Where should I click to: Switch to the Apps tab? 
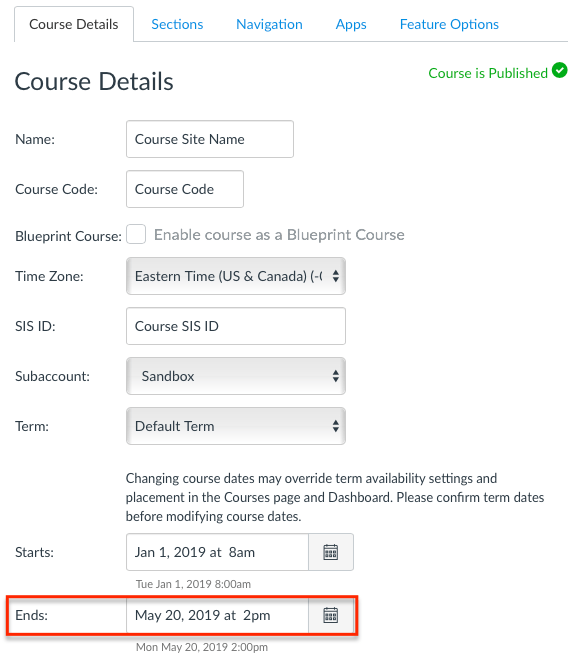(351, 24)
